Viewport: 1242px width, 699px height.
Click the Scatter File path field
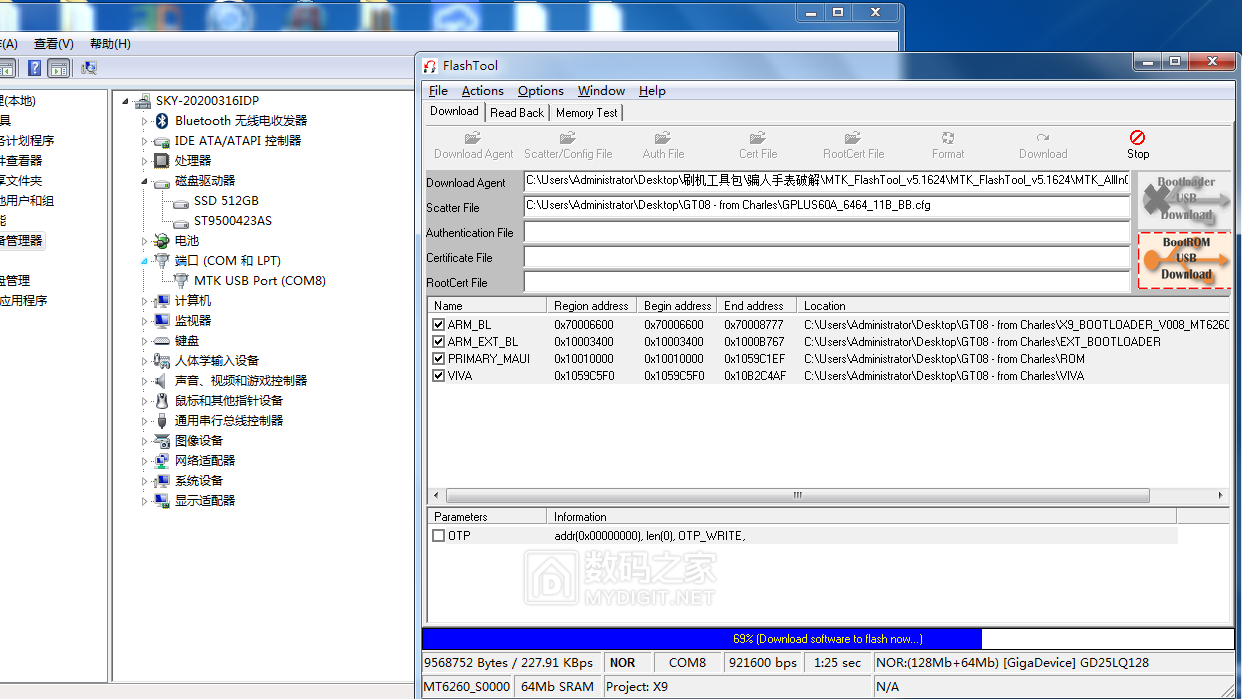coord(826,206)
